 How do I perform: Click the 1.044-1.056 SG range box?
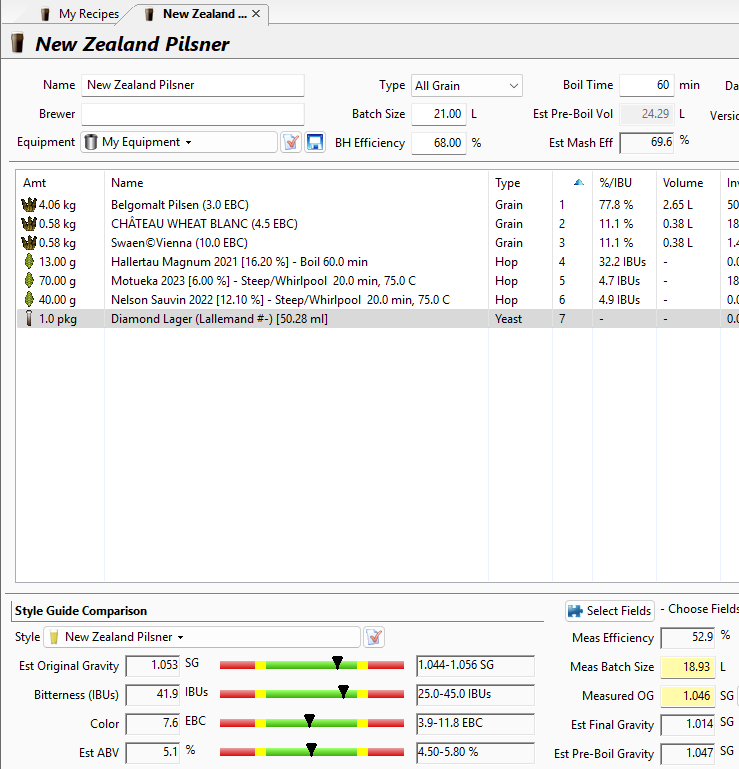(x=475, y=666)
